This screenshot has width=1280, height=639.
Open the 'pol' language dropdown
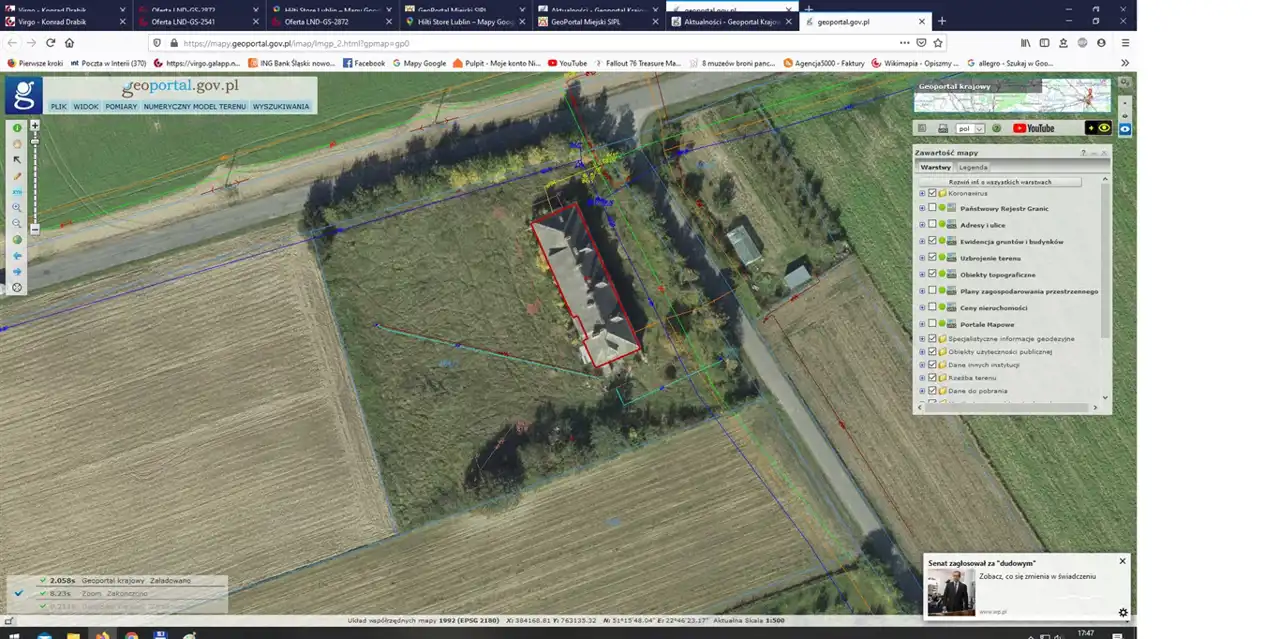coord(970,128)
